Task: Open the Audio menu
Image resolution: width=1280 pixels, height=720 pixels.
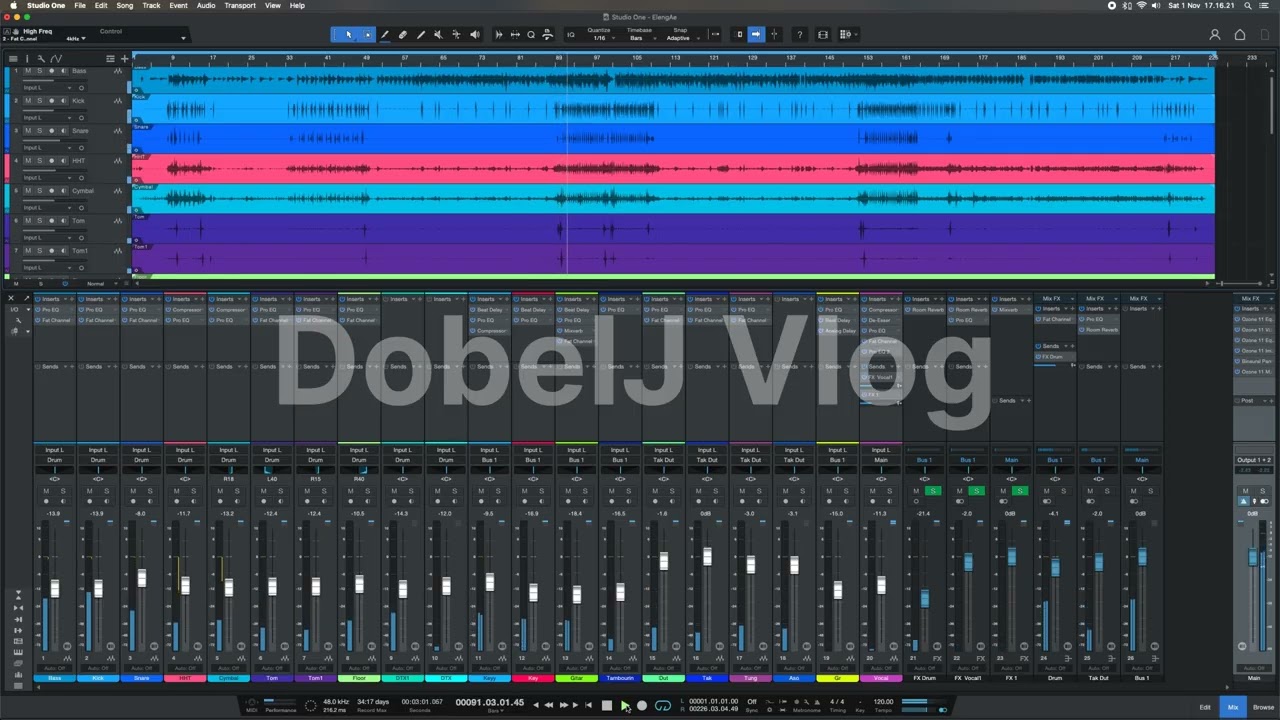Action: [x=206, y=5]
